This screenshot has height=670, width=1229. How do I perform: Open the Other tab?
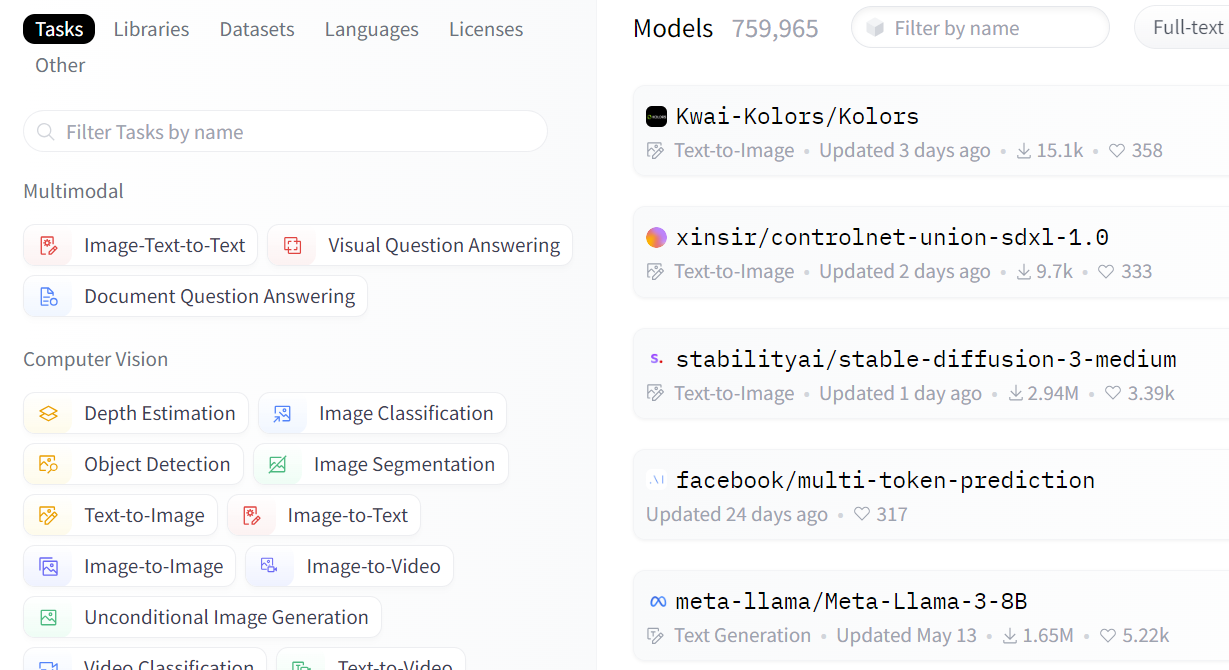[x=60, y=65]
